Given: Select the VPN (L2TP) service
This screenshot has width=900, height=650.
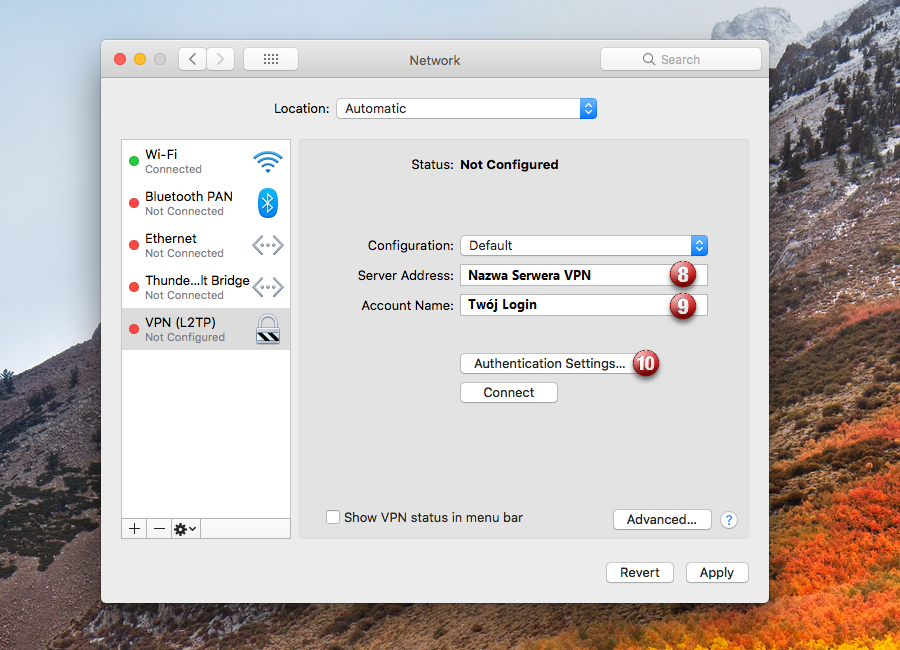Looking at the screenshot, I should click(206, 329).
